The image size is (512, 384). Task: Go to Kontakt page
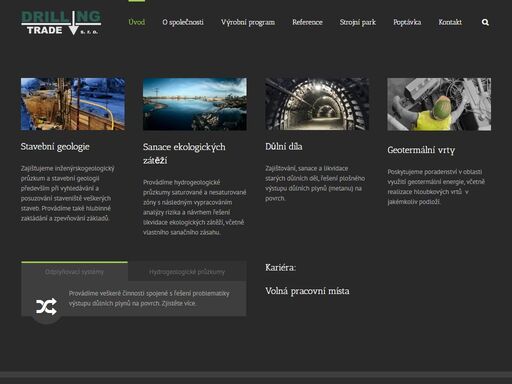tap(450, 22)
